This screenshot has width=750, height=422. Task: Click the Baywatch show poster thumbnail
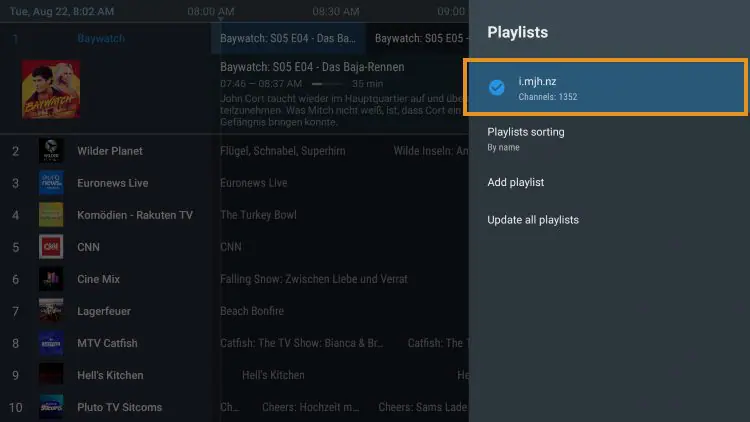[x=51, y=90]
